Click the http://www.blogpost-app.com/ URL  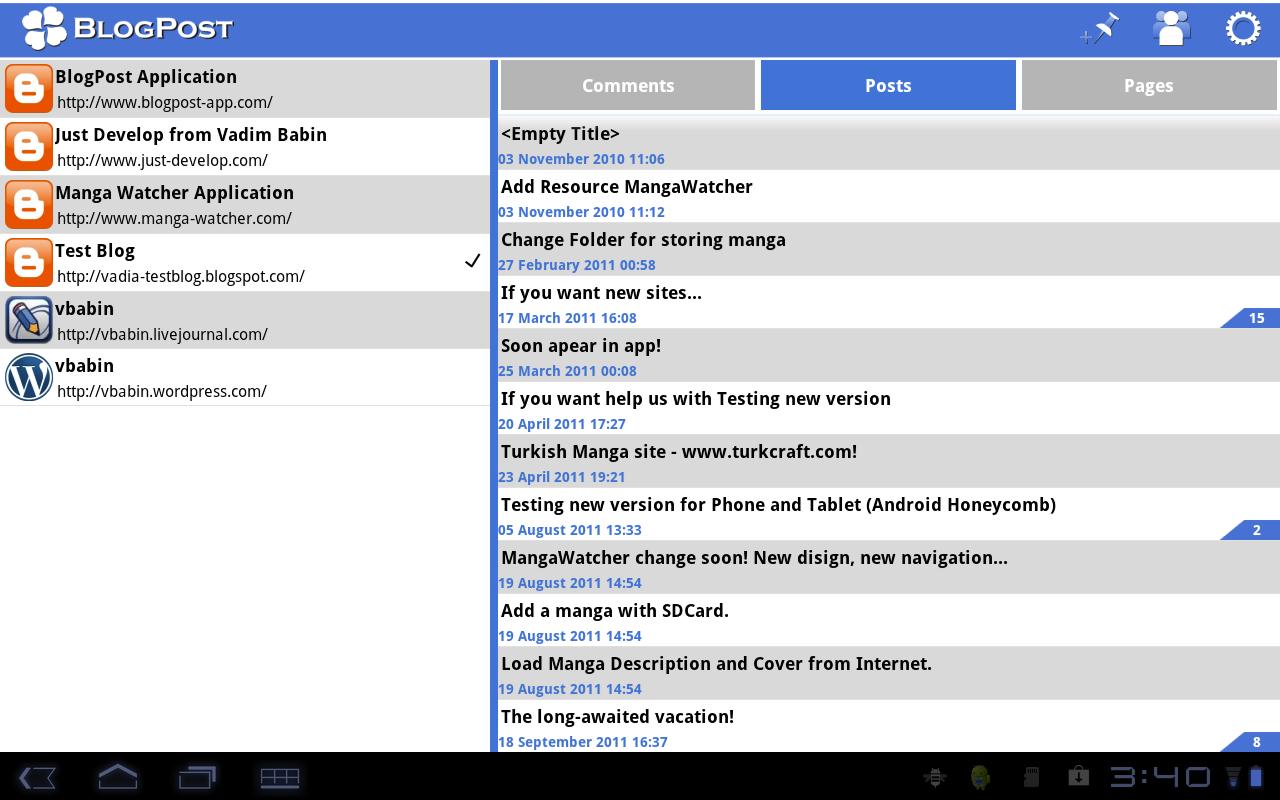(x=165, y=102)
